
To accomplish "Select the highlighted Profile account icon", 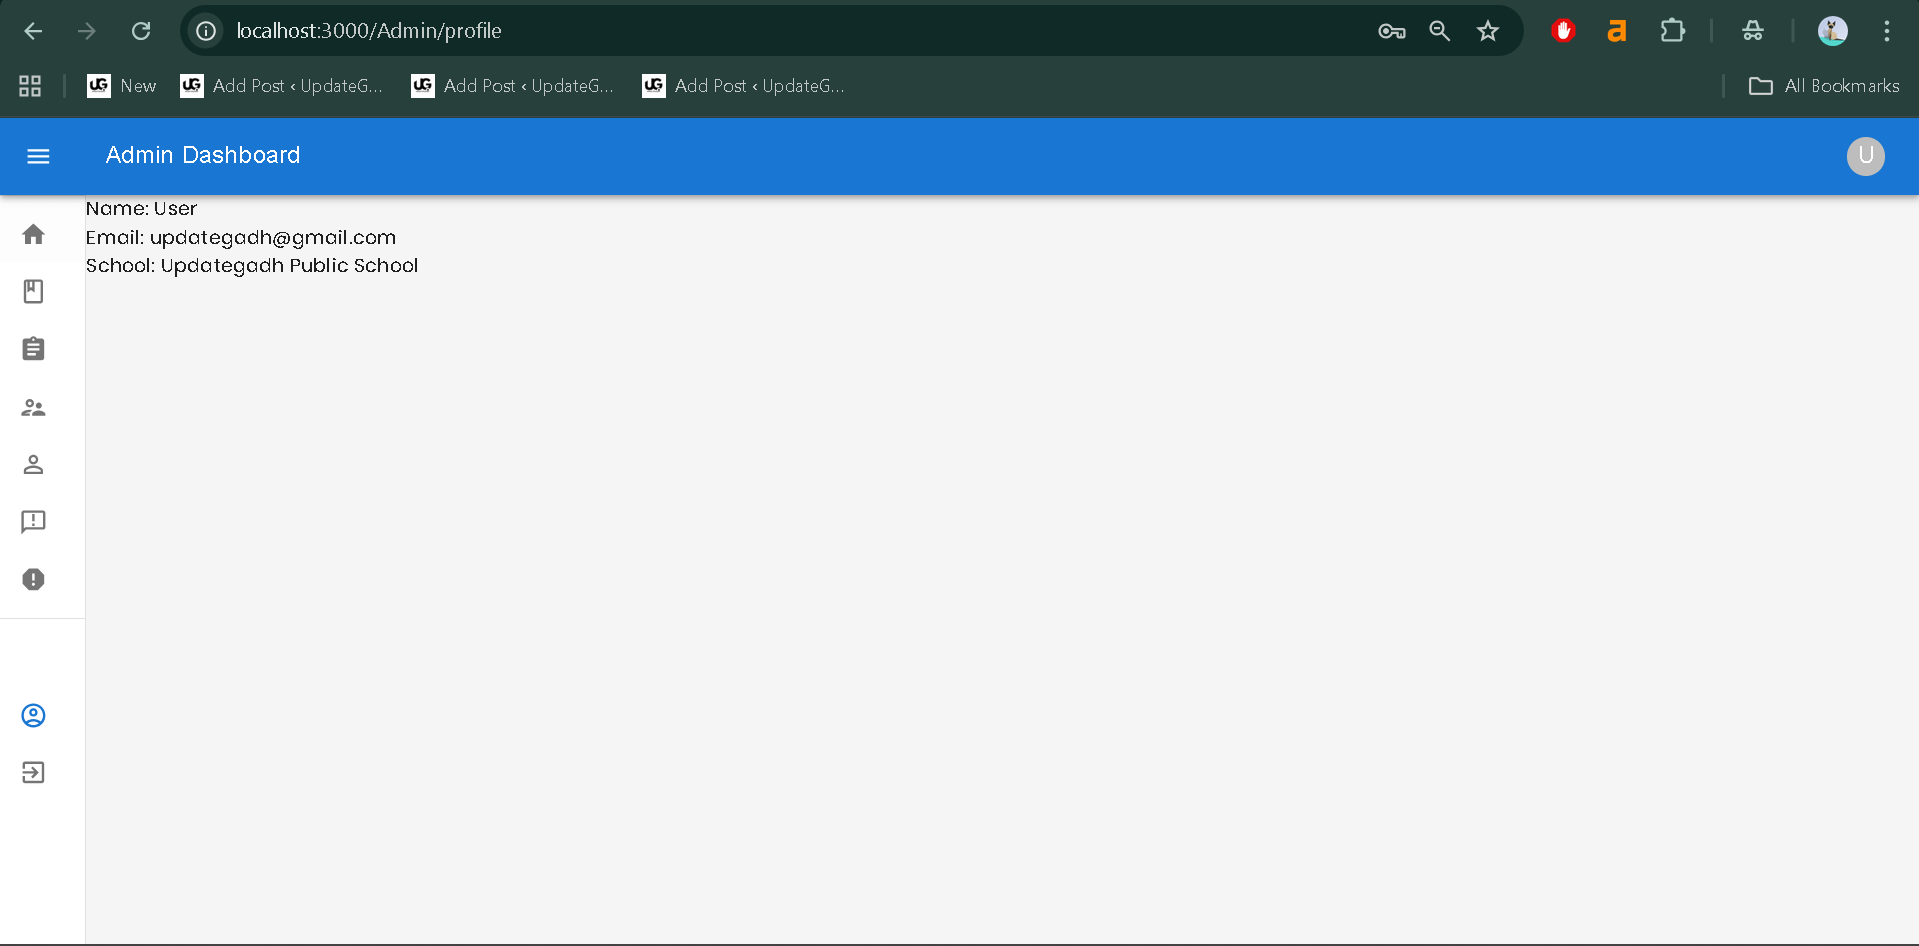I will click(x=33, y=715).
